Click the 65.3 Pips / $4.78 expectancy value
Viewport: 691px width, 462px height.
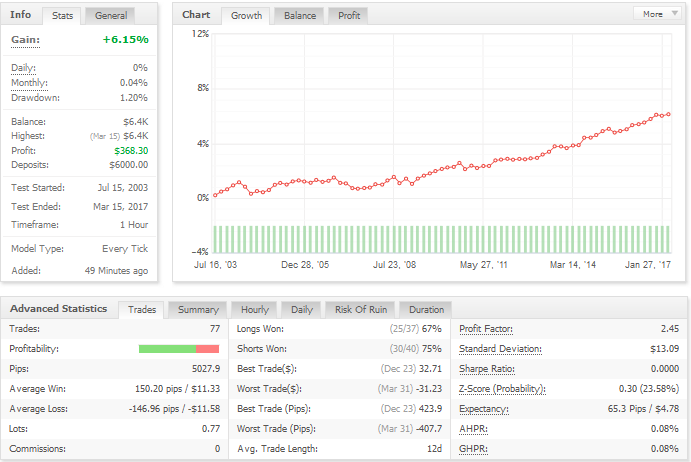pyautogui.click(x=643, y=409)
